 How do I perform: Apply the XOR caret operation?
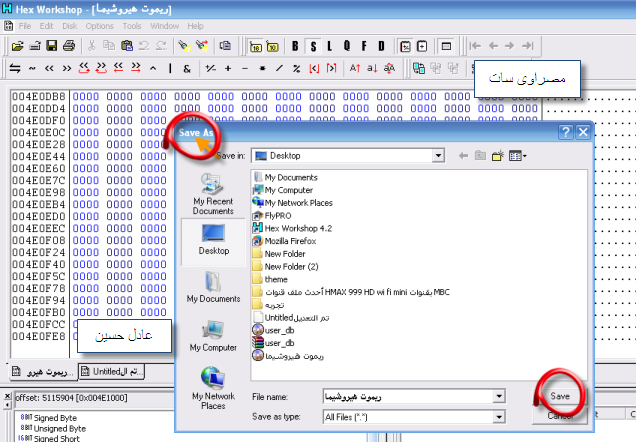pyautogui.click(x=153, y=69)
